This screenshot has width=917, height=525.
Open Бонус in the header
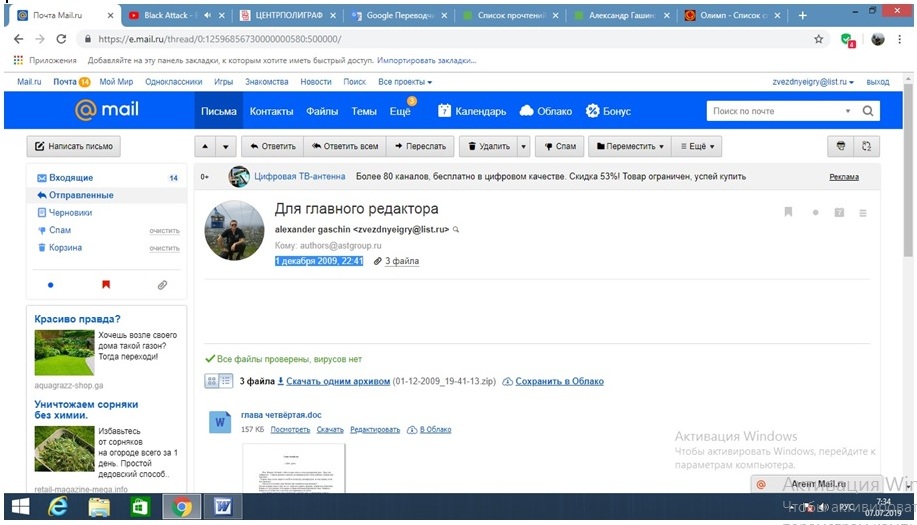tap(608, 111)
